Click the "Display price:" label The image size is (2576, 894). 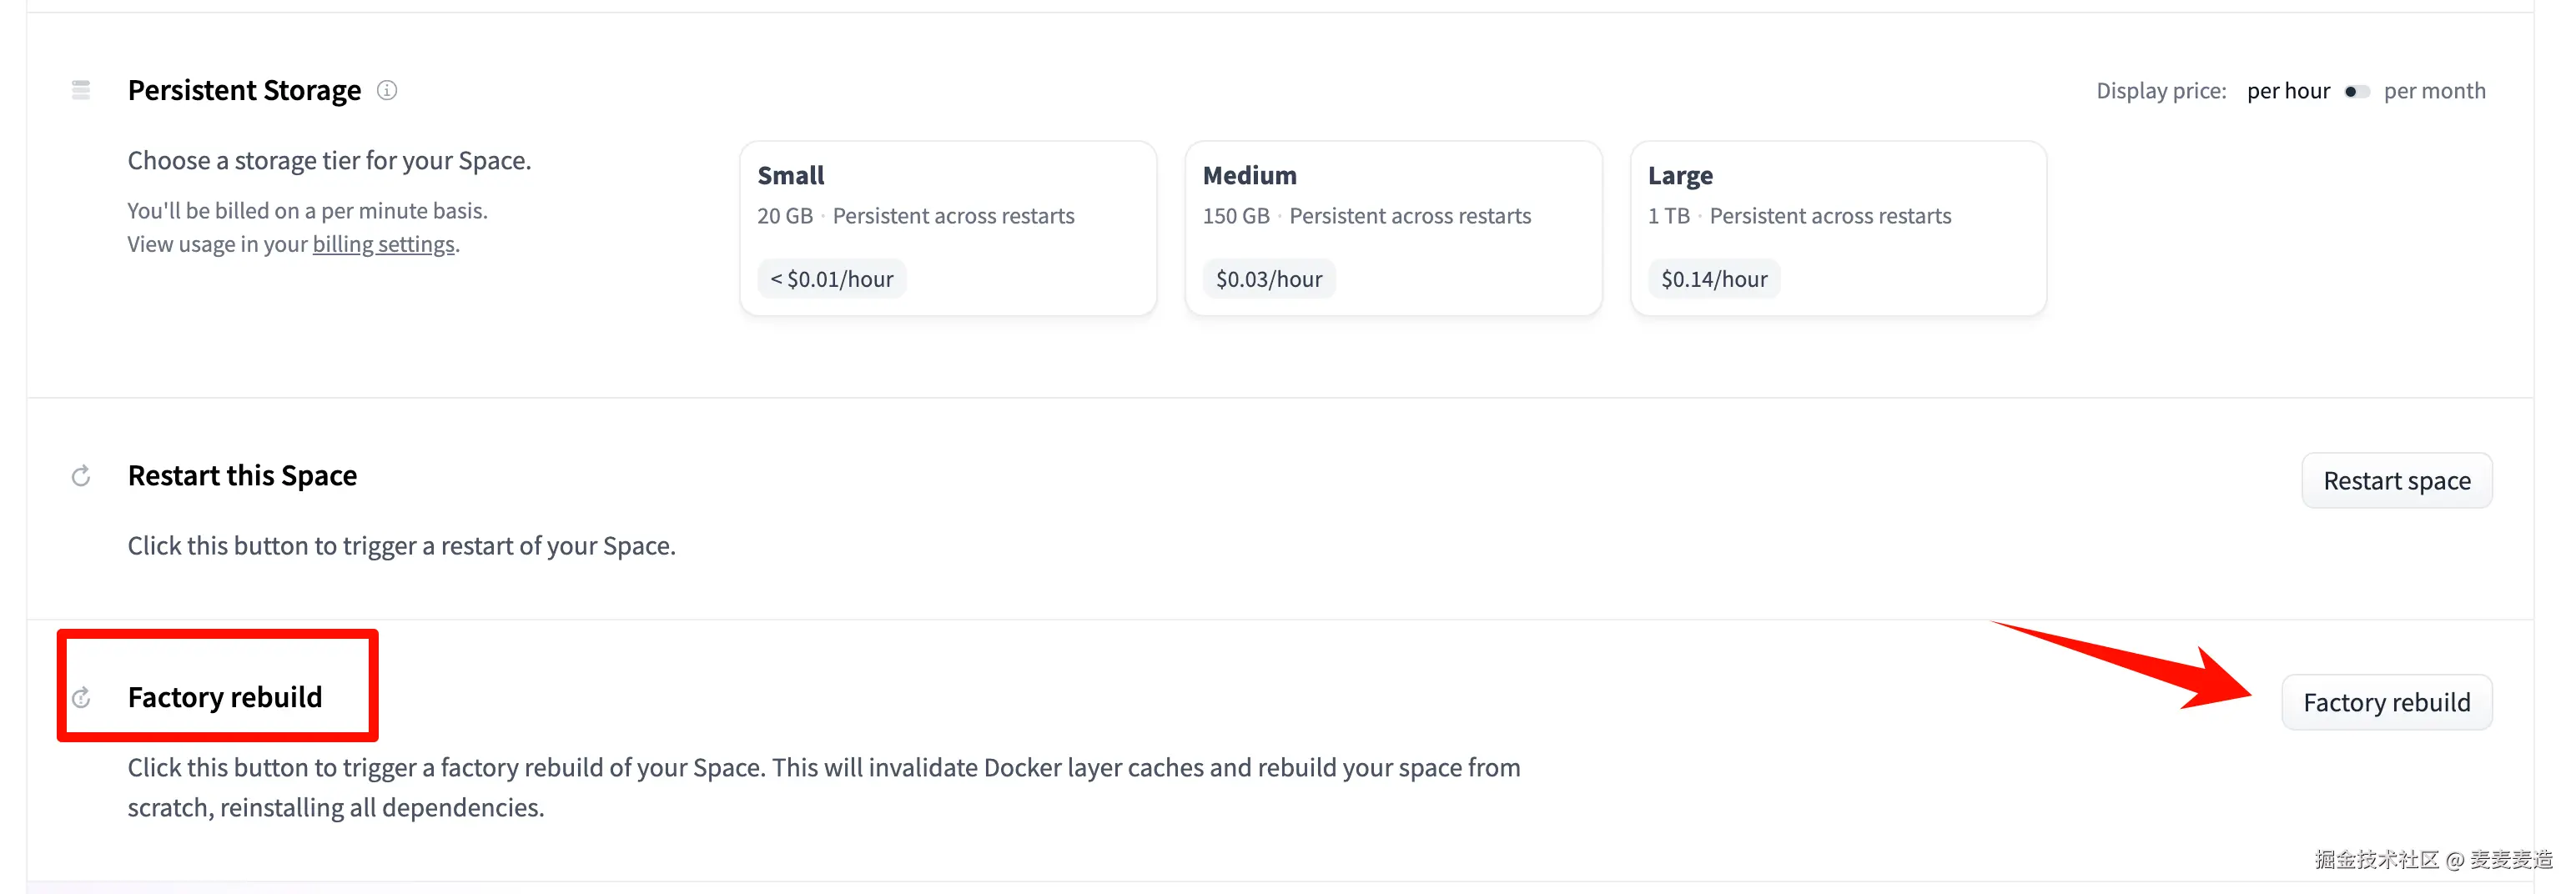[2161, 92]
